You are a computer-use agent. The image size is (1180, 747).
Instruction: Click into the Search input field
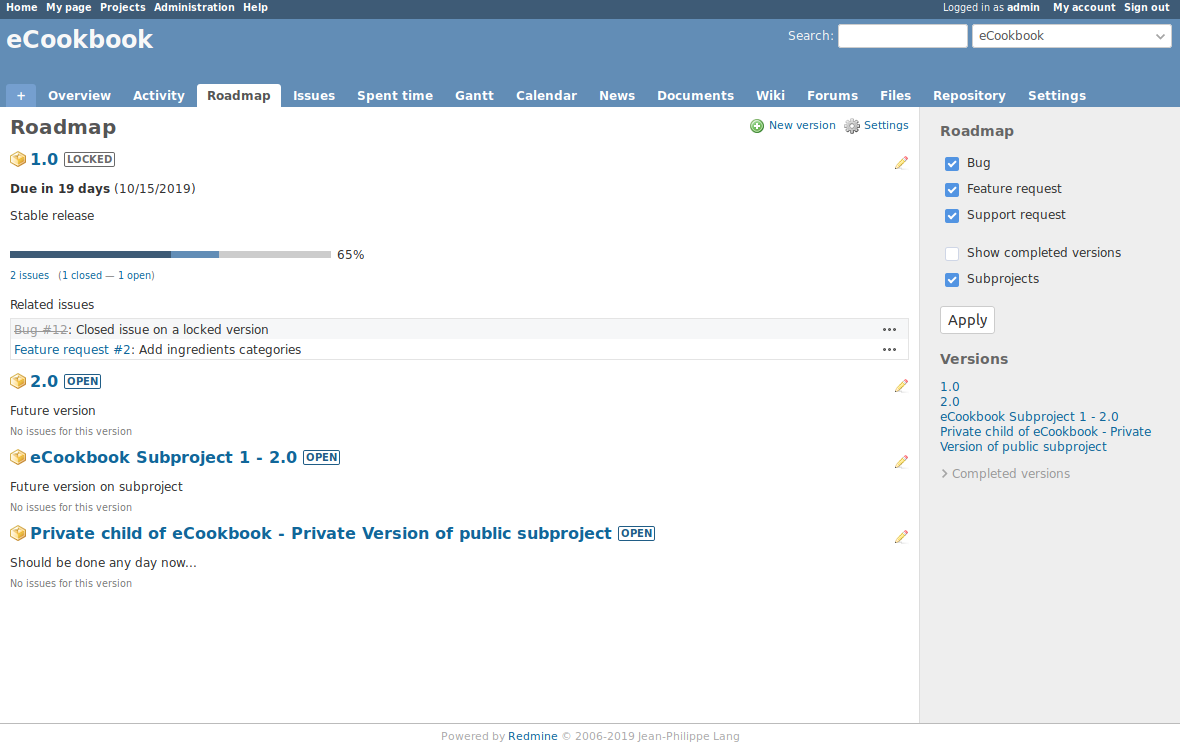(x=902, y=36)
